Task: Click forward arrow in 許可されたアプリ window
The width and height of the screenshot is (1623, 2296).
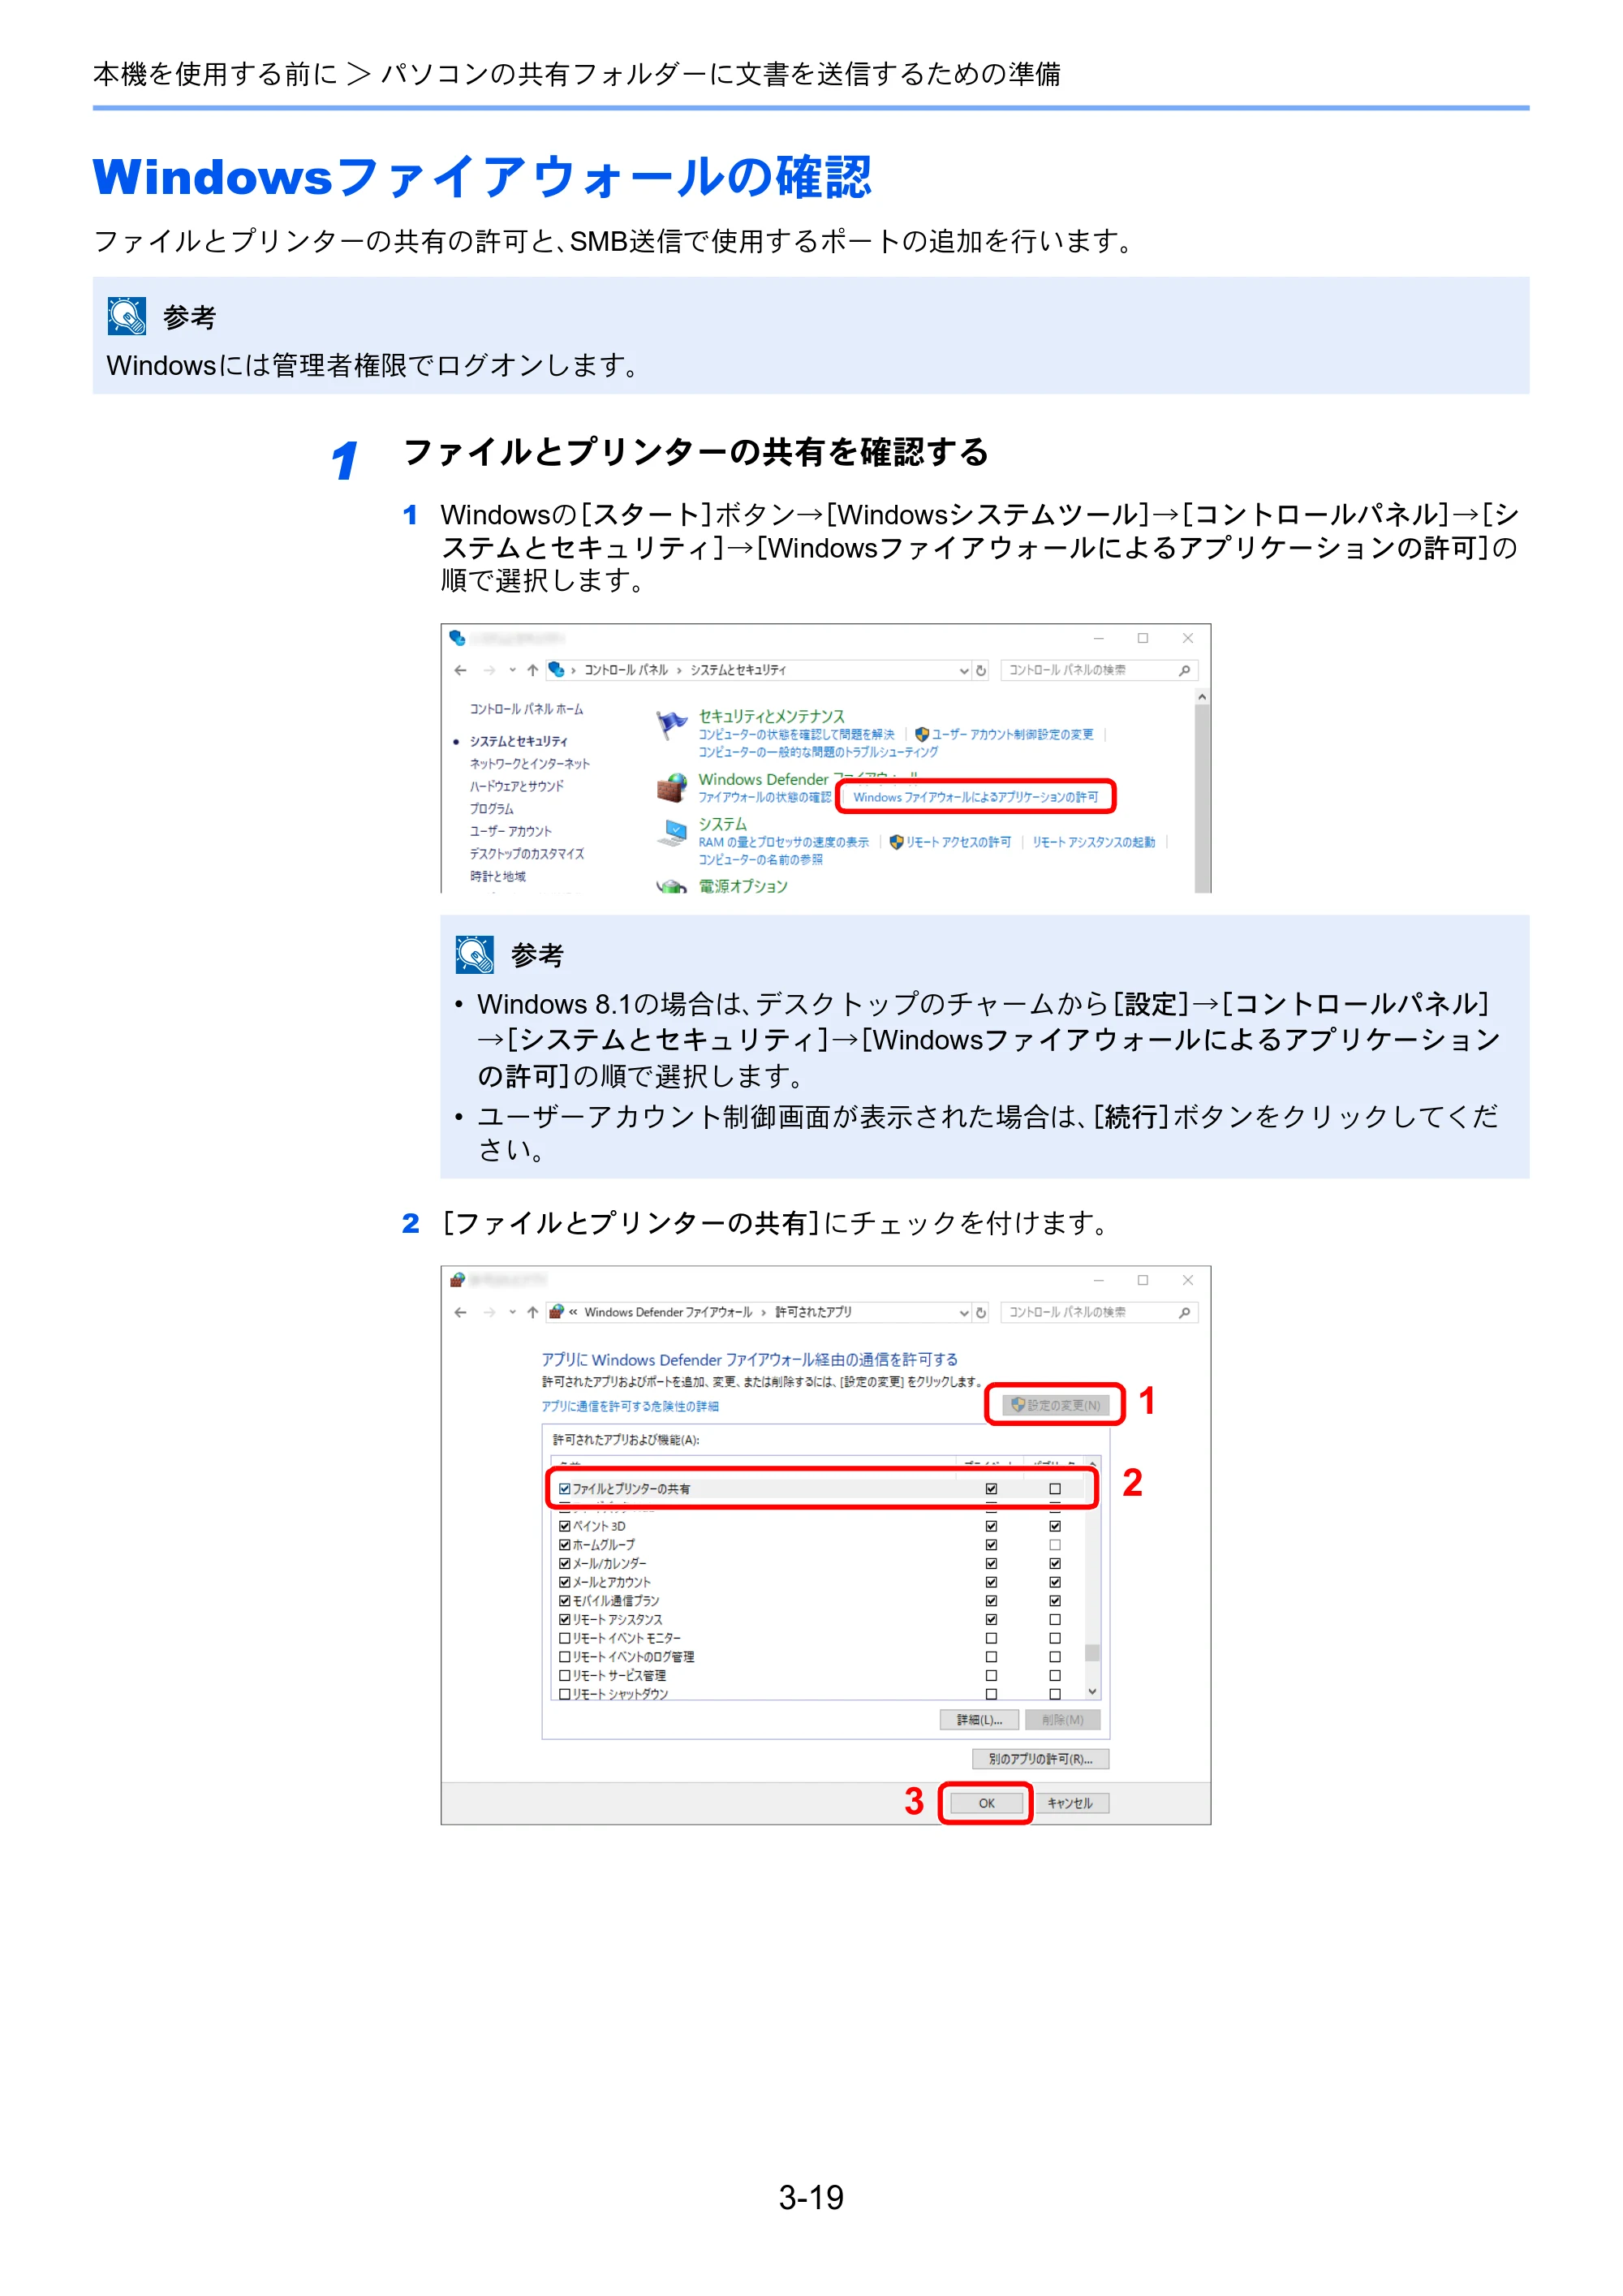Action: coord(489,1312)
